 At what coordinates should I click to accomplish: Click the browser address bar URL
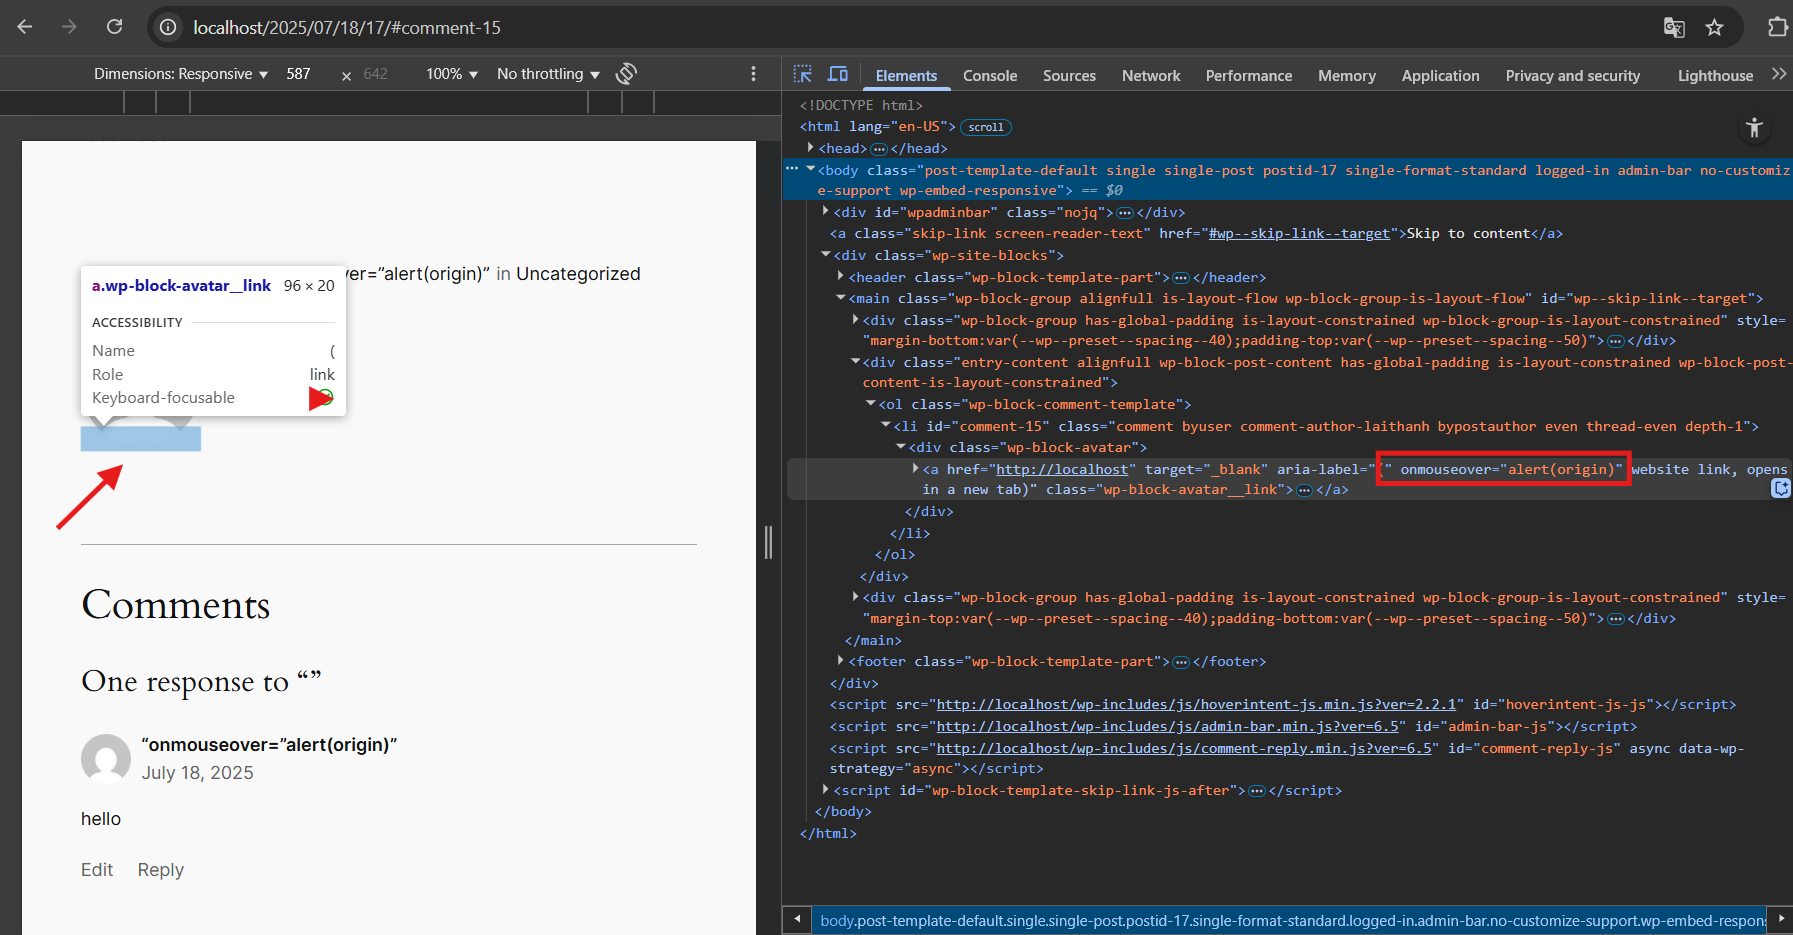(347, 28)
